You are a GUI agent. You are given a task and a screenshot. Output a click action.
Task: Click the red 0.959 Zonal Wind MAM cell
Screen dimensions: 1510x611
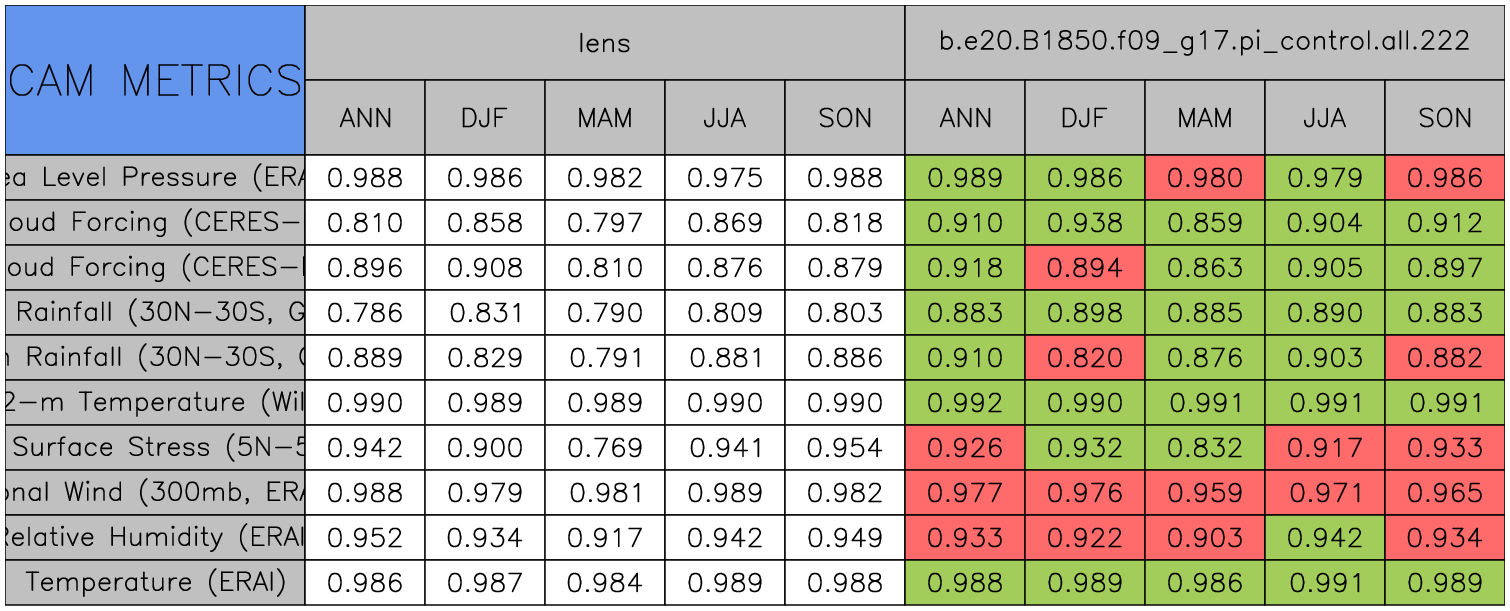[x=1204, y=493]
